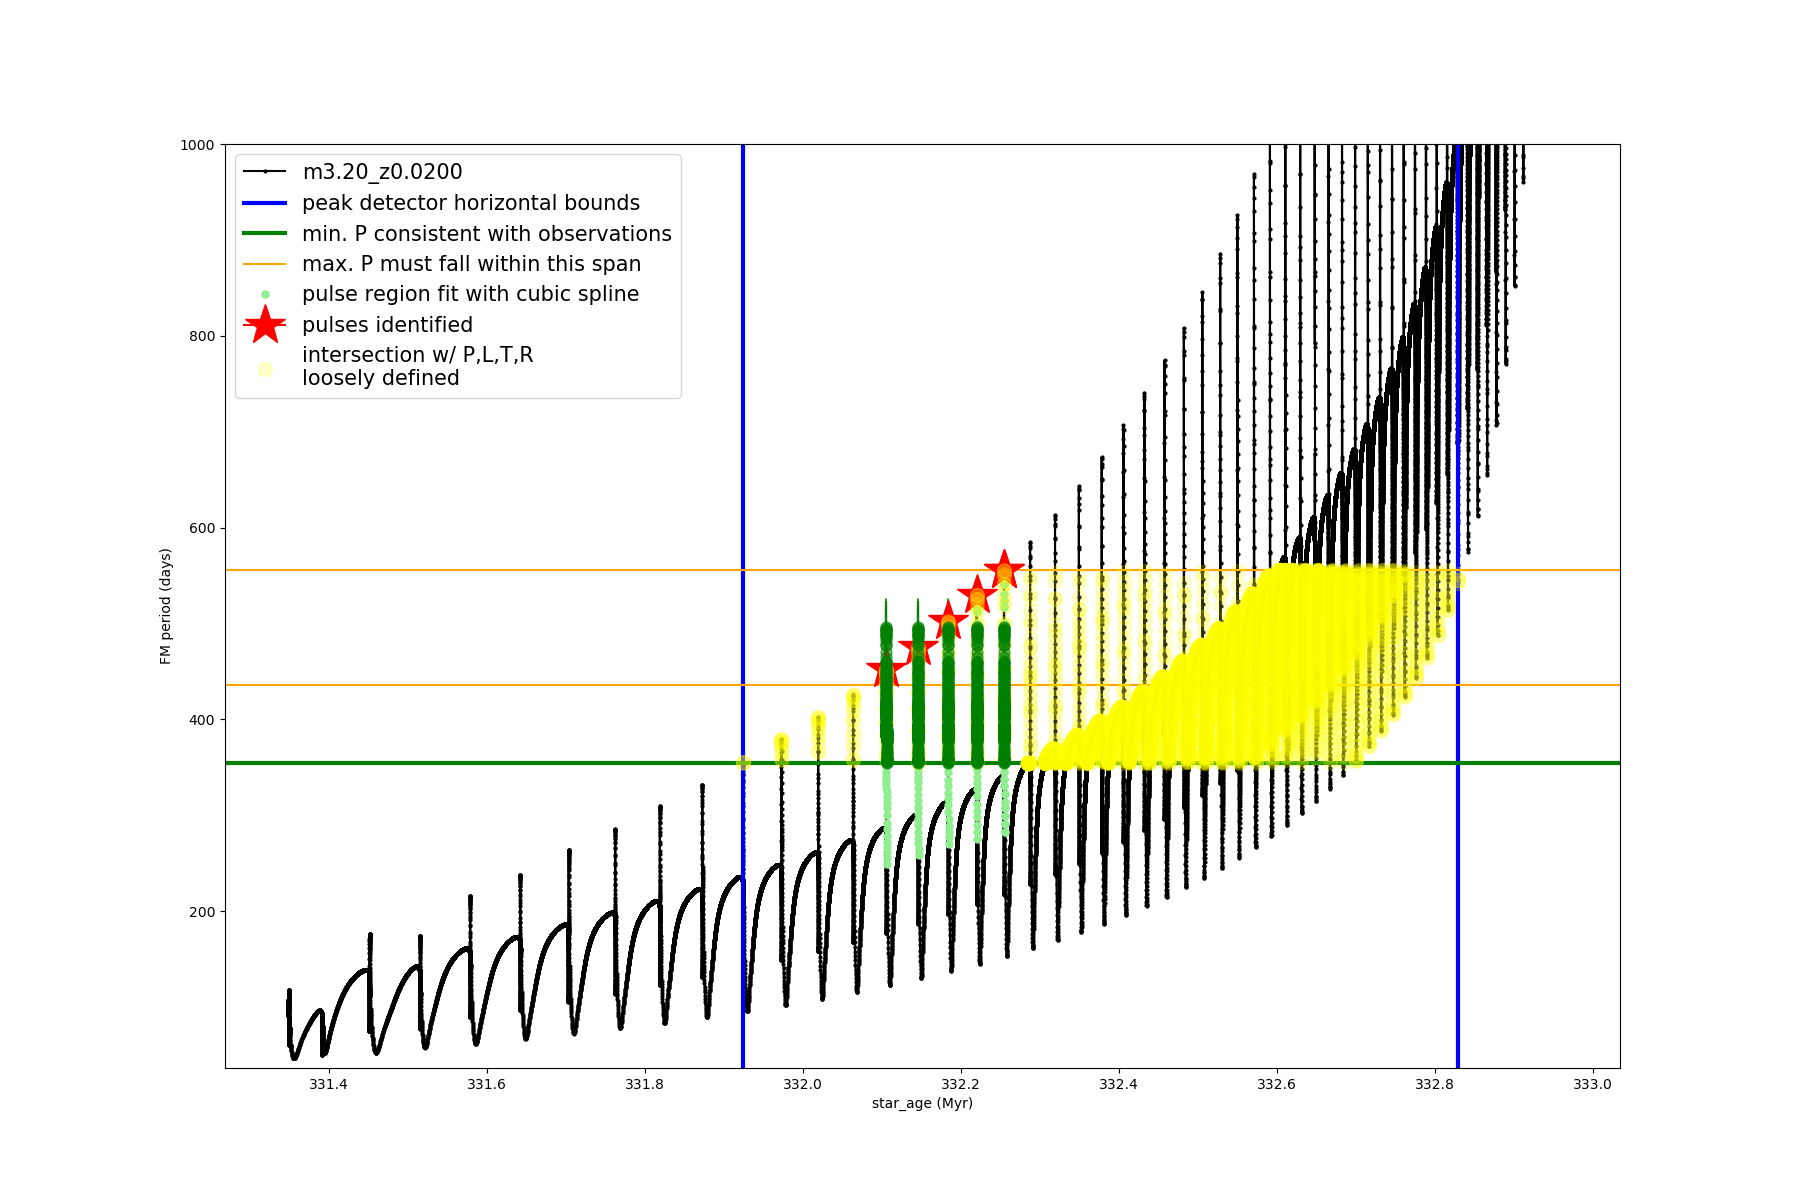
Task: Click the 332.0 tick label on x-axis
Action: pyautogui.click(x=802, y=1084)
